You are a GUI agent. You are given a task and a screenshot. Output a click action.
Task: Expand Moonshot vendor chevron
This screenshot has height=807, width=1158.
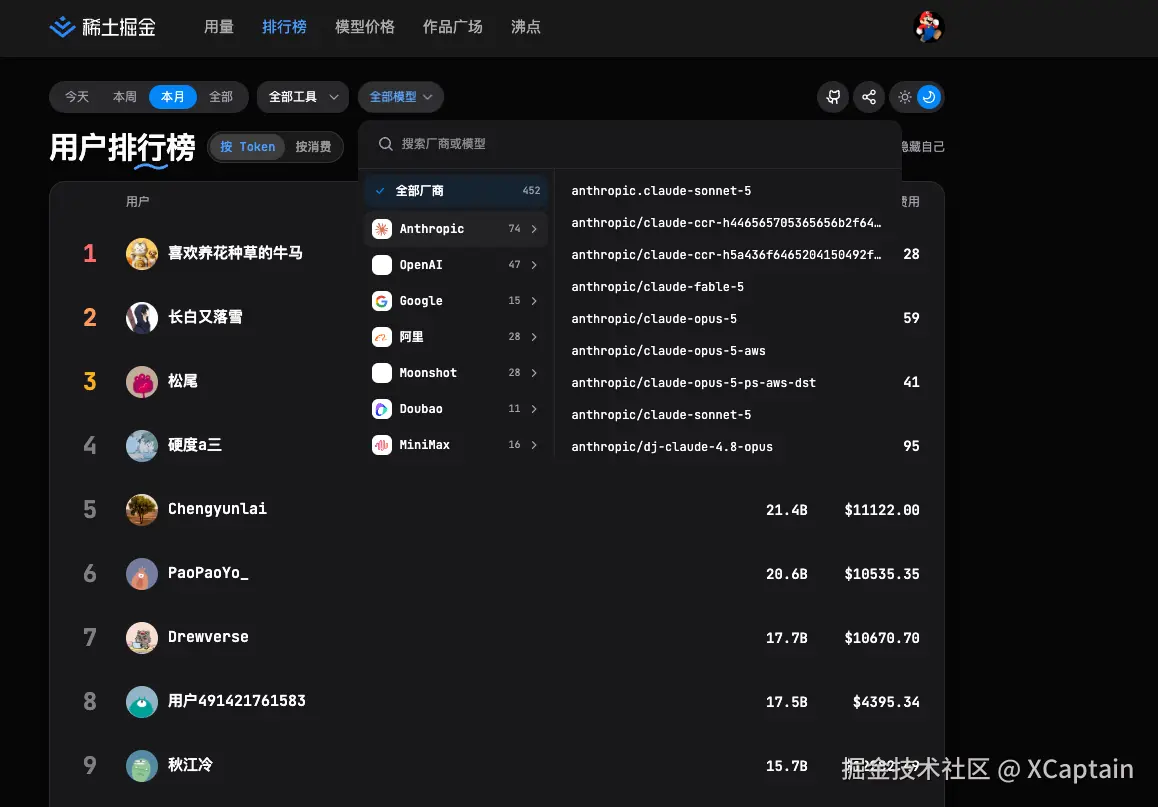pos(534,373)
